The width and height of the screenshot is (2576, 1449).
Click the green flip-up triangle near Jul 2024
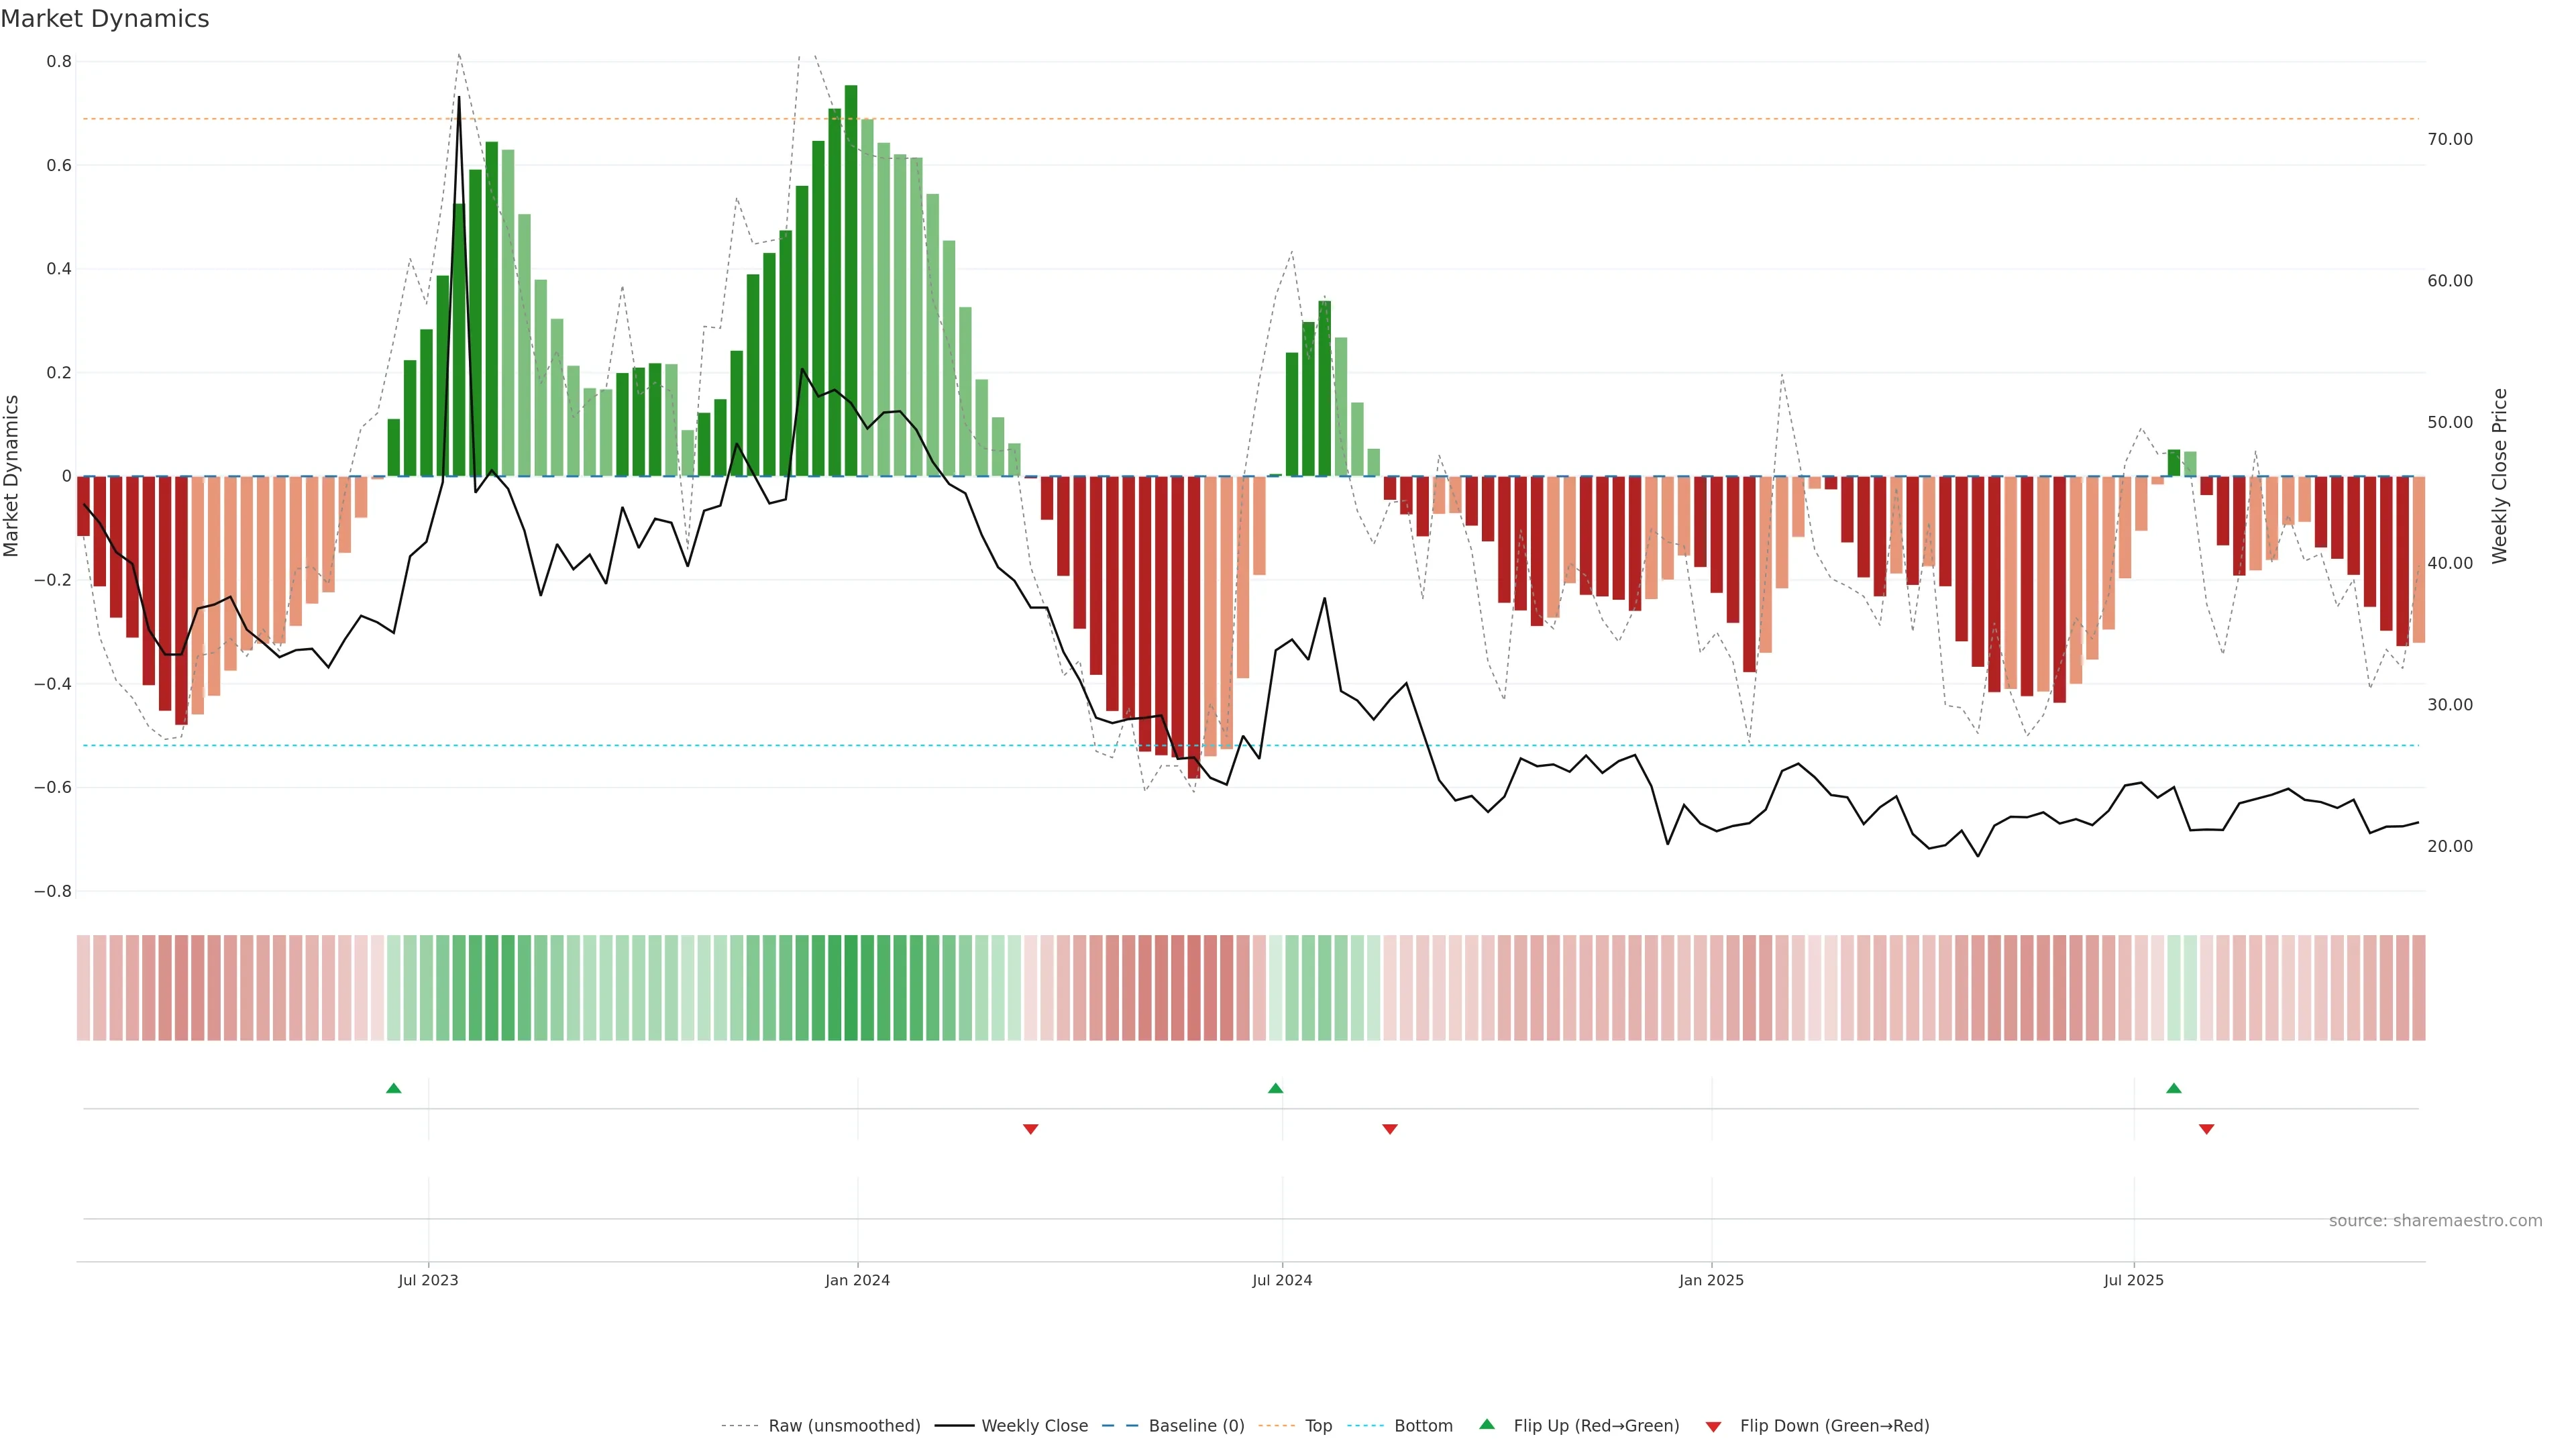click(x=1275, y=1088)
